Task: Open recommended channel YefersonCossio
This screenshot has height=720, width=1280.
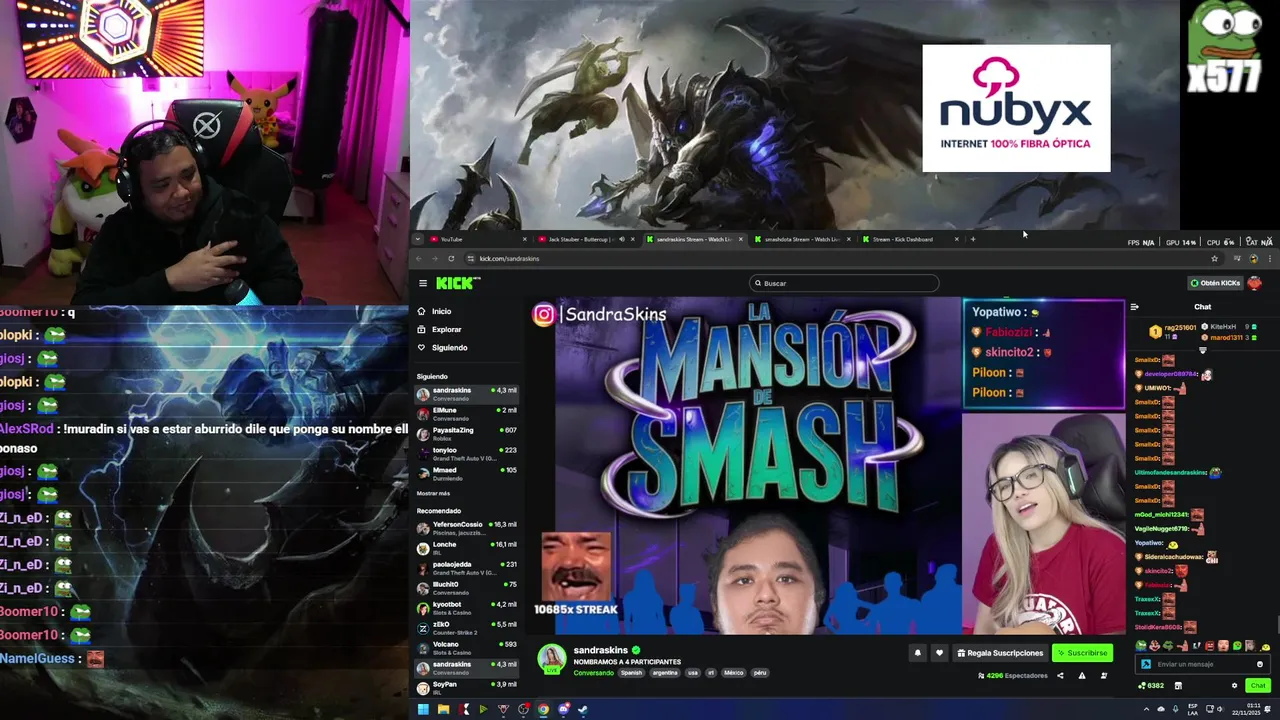Action: coord(467,527)
